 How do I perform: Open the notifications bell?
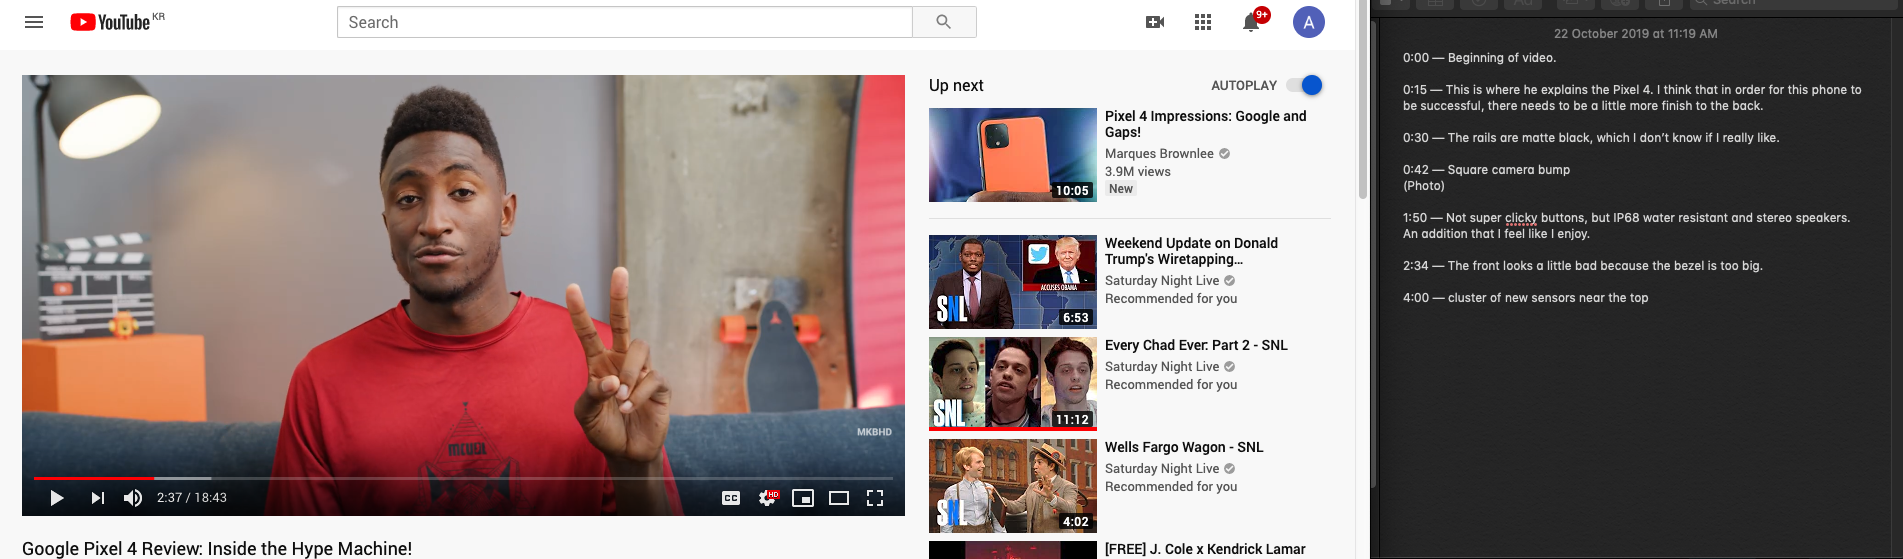[x=1251, y=22]
